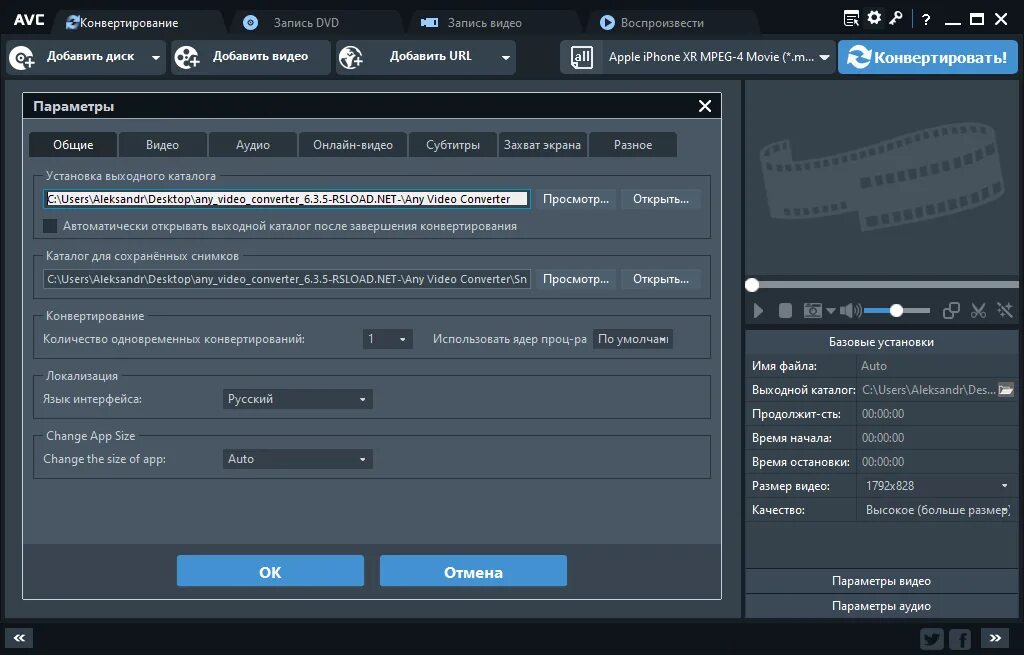The height and width of the screenshot is (655, 1024).
Task: Open the Русский language dropdown
Action: 297,399
